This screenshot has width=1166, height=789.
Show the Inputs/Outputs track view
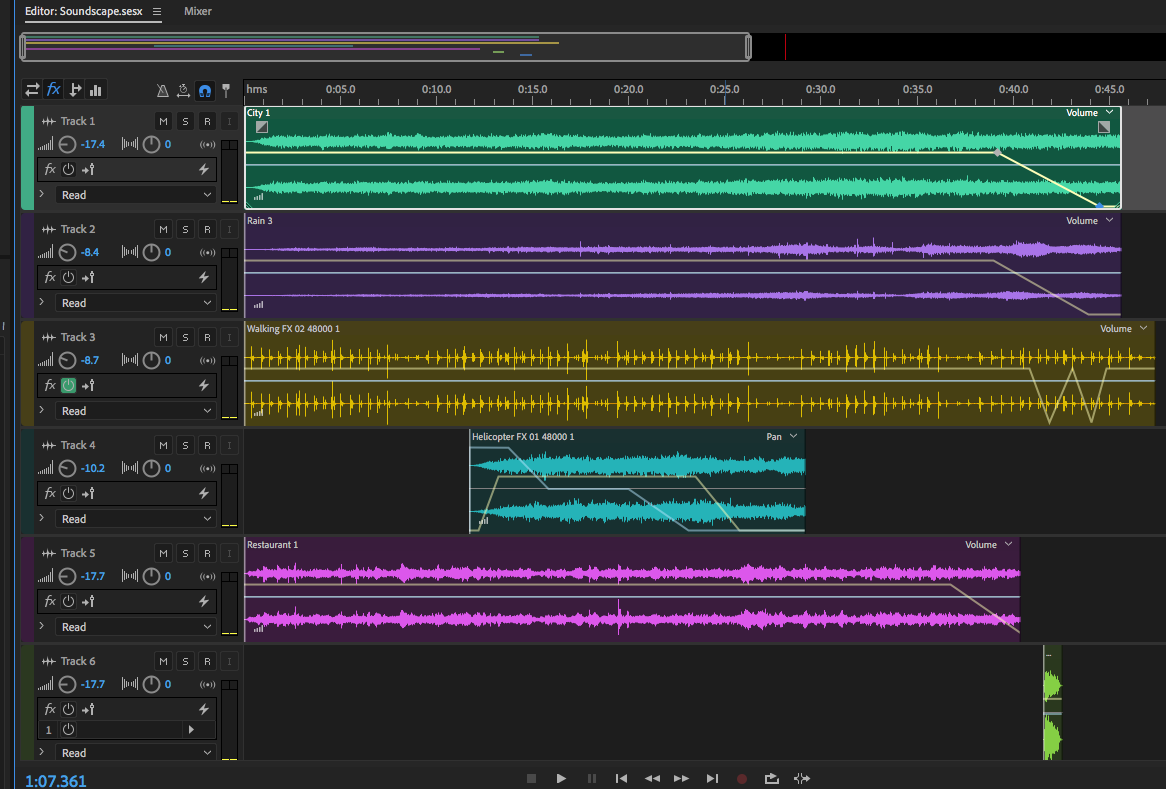(32, 90)
